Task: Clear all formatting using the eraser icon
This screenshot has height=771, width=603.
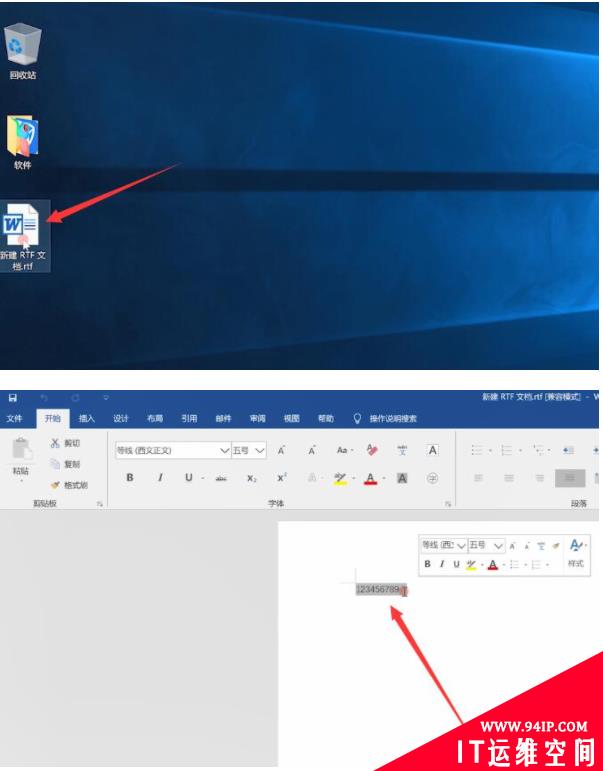Action: pos(372,450)
